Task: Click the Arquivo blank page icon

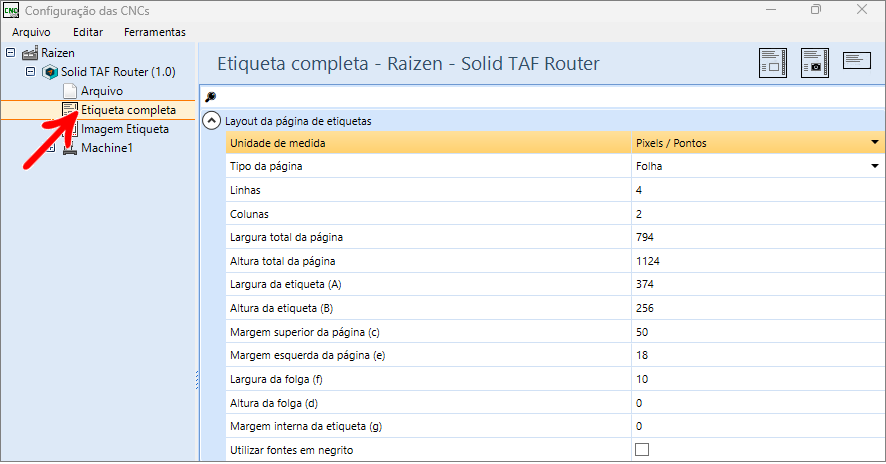Action: (x=70, y=91)
